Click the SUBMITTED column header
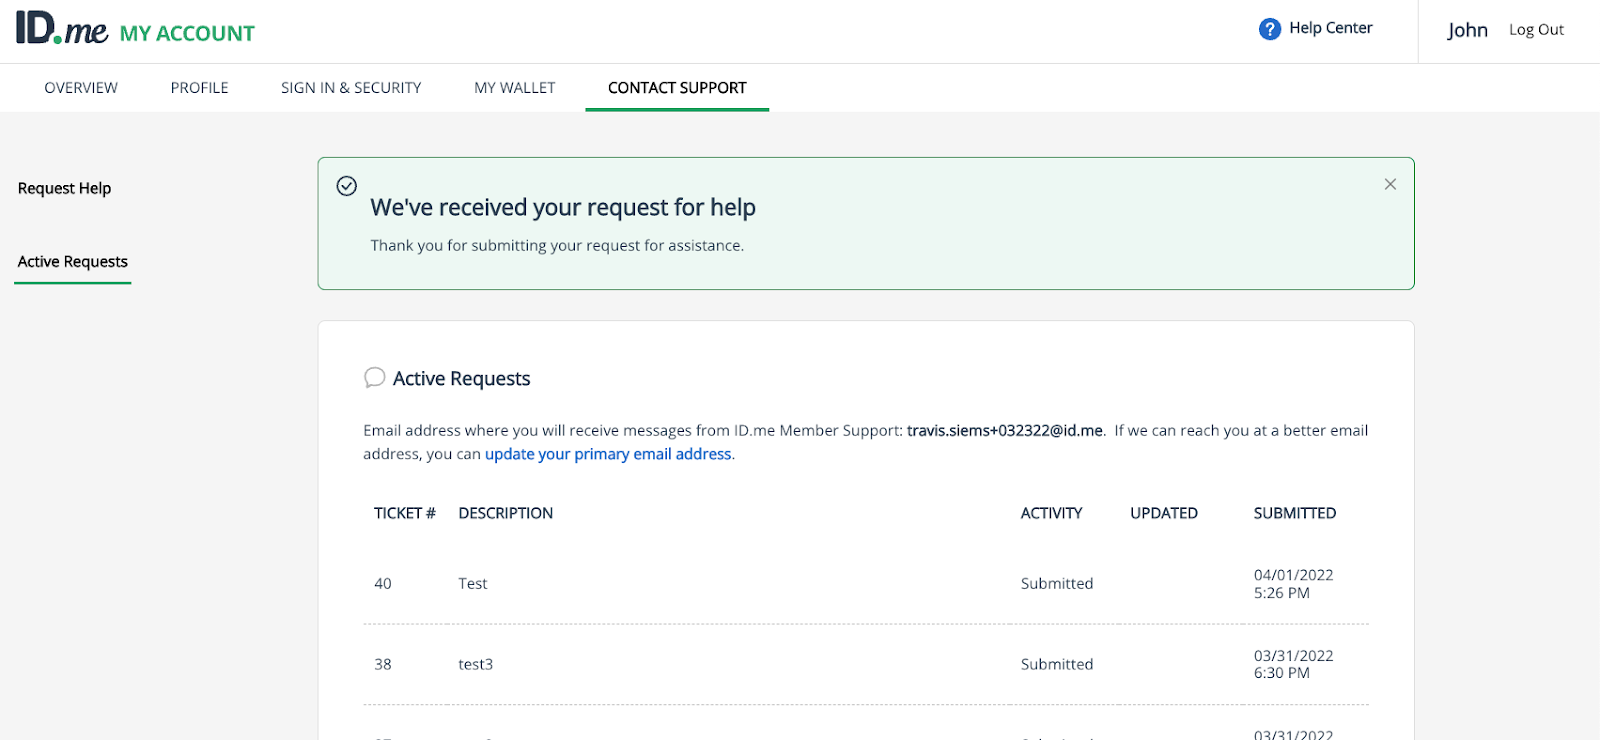 point(1295,513)
